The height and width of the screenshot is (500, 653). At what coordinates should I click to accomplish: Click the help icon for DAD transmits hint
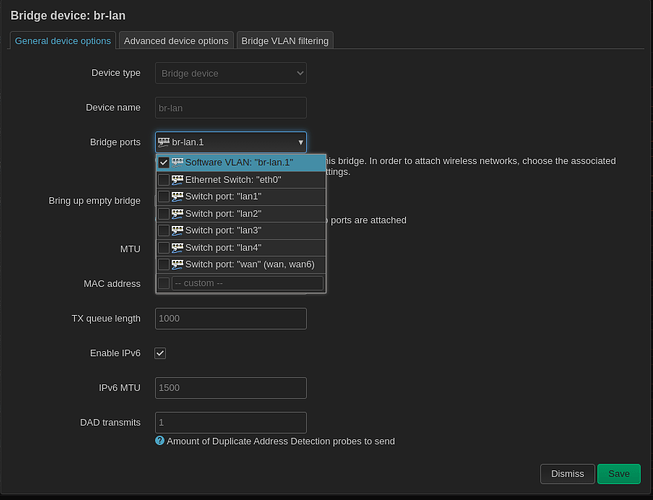160,440
